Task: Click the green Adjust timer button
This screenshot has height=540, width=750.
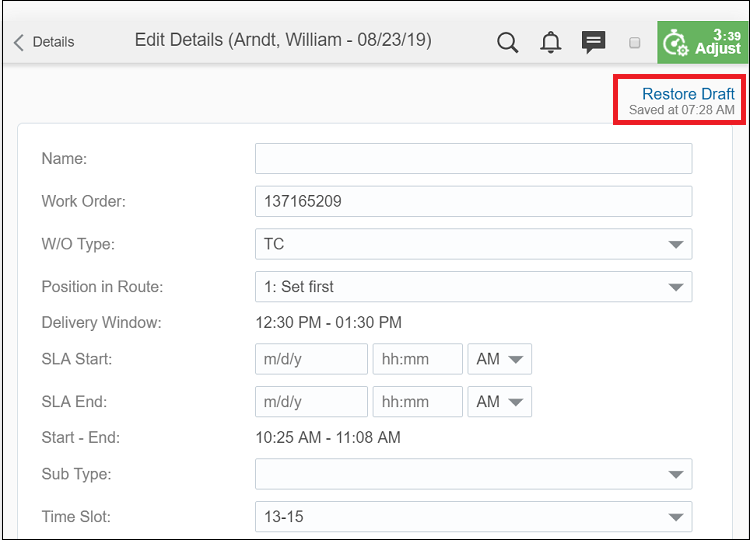Action: (703, 42)
